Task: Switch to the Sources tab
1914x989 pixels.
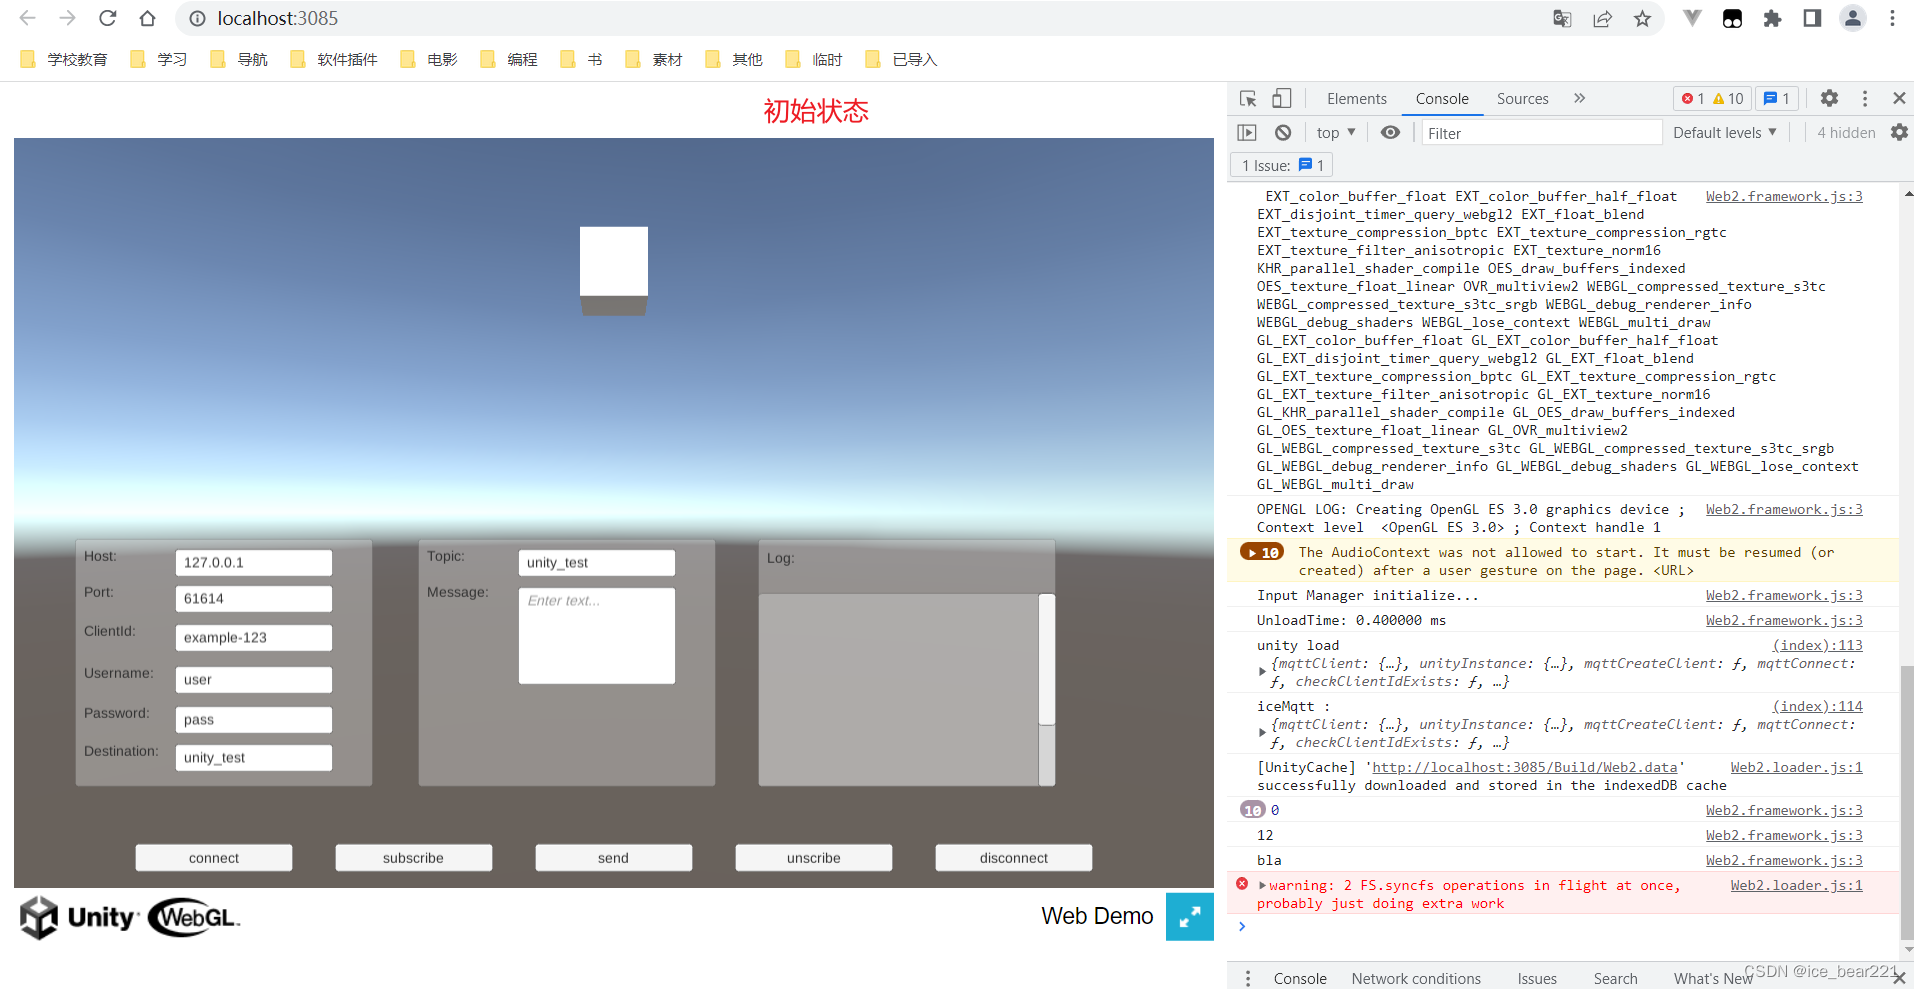Action: pos(1521,98)
